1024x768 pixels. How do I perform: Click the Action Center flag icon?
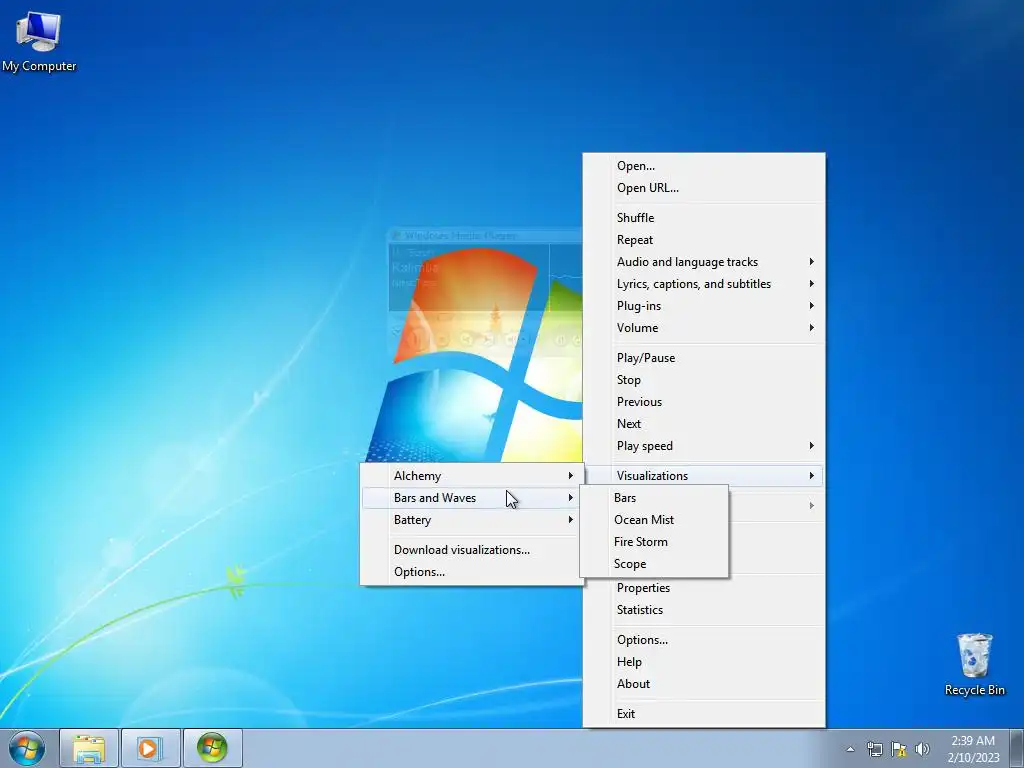[x=899, y=749]
